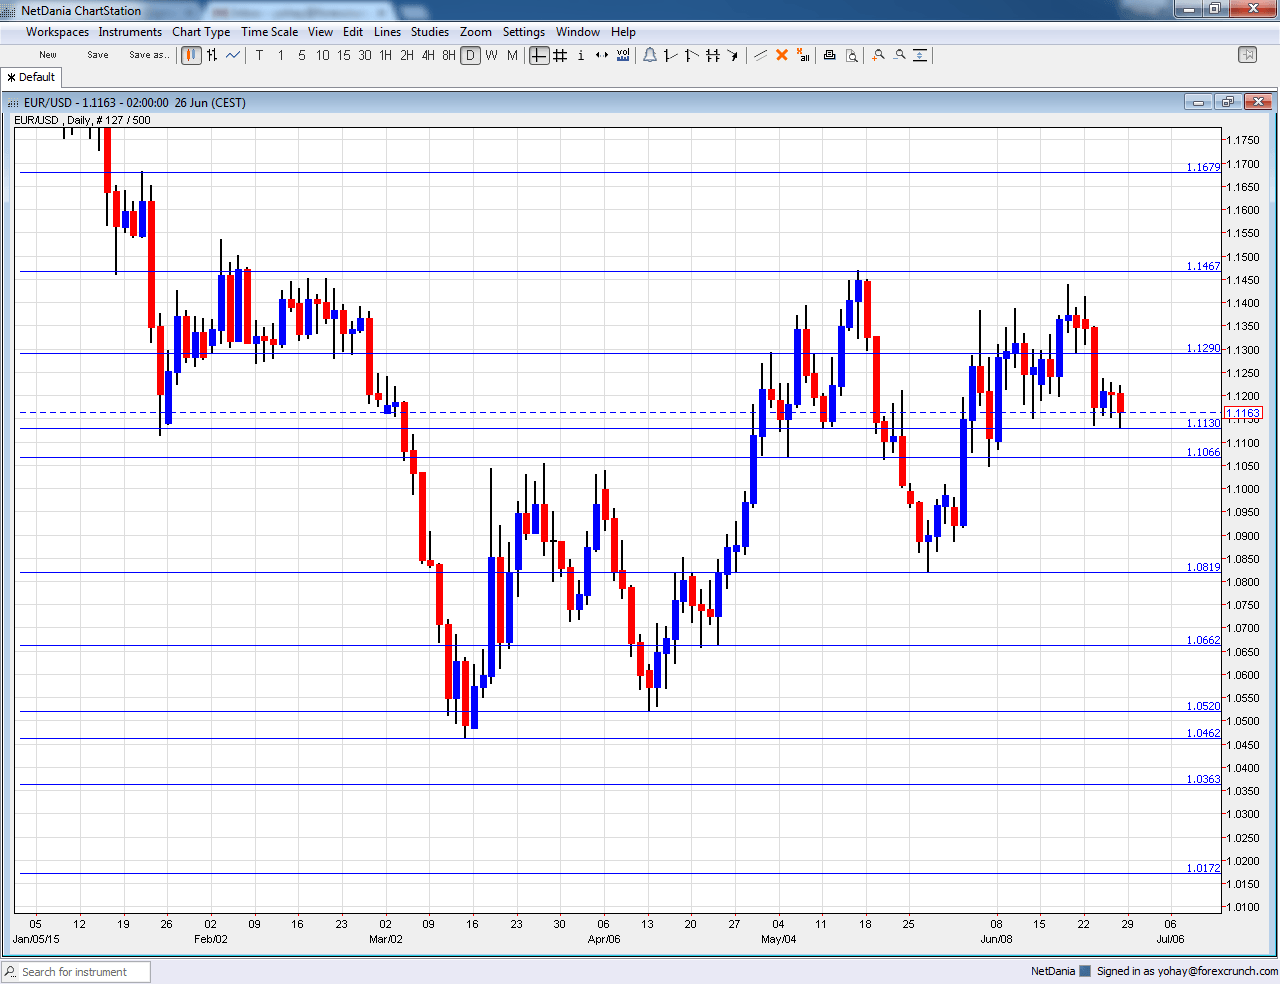This screenshot has height=984, width=1280.
Task: Select the Monthly 'M' time scale
Action: 512,55
